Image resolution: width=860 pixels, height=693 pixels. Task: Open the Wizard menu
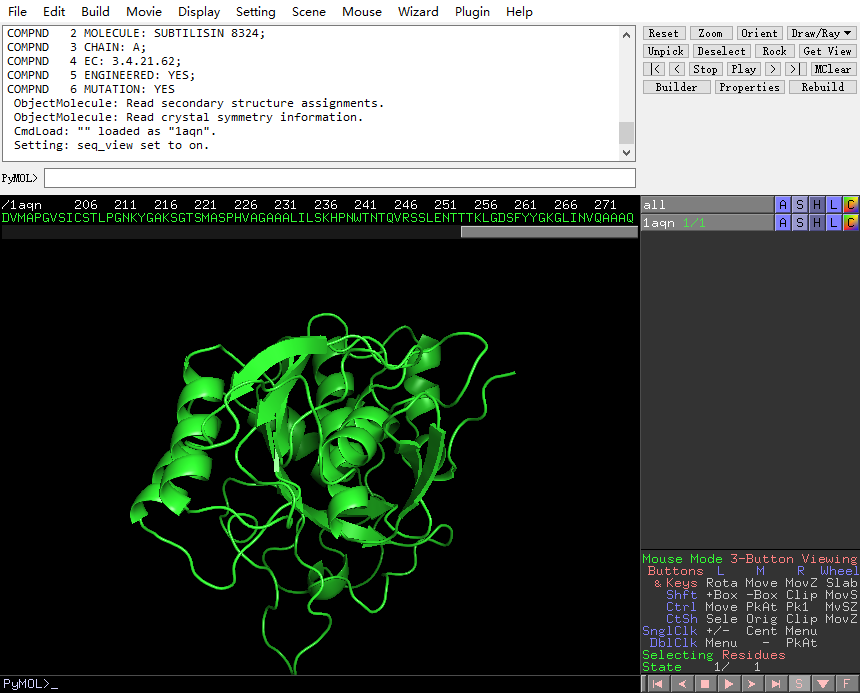pyautogui.click(x=418, y=12)
